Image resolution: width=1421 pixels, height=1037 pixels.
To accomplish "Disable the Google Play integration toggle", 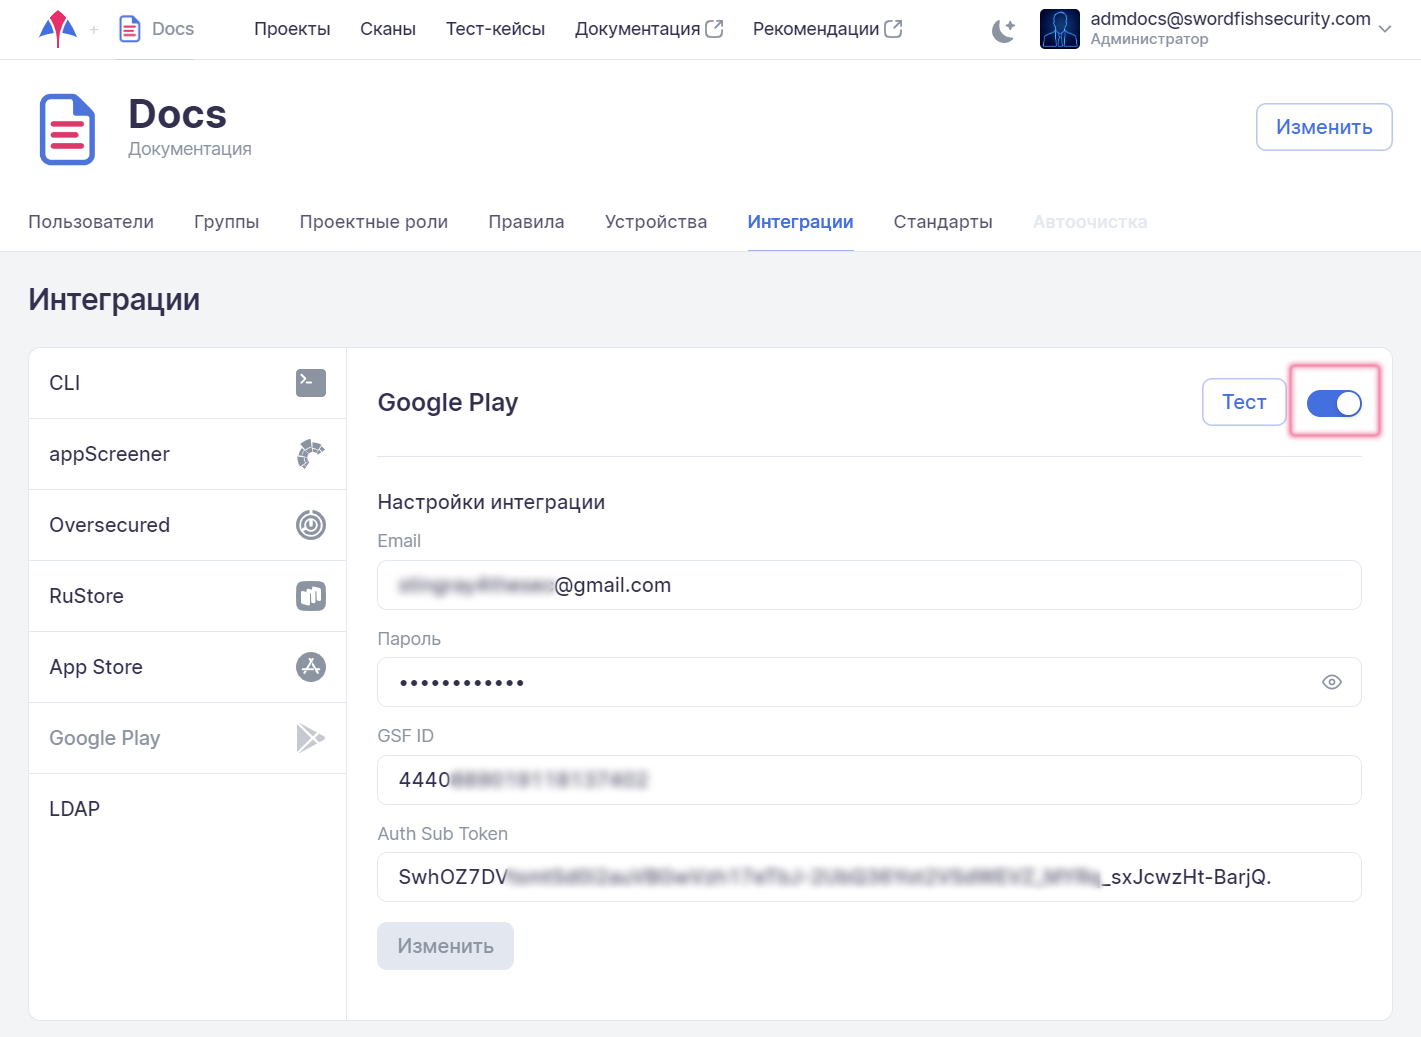I will click(1334, 403).
